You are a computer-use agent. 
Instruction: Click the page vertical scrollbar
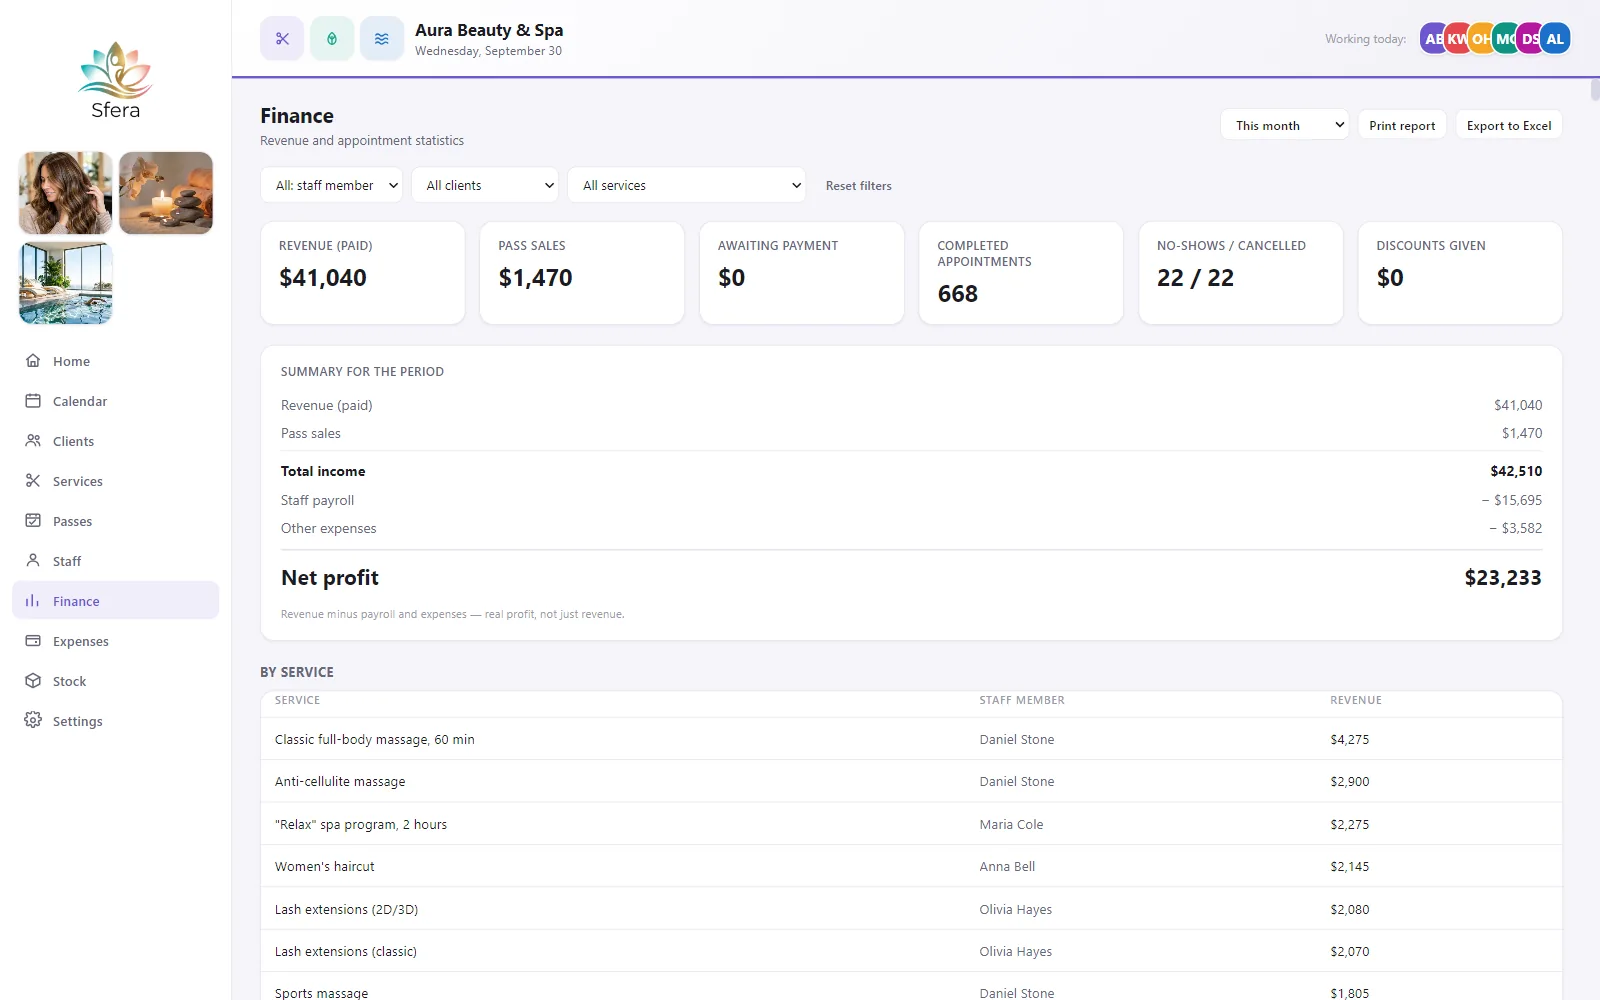[x=1595, y=89]
